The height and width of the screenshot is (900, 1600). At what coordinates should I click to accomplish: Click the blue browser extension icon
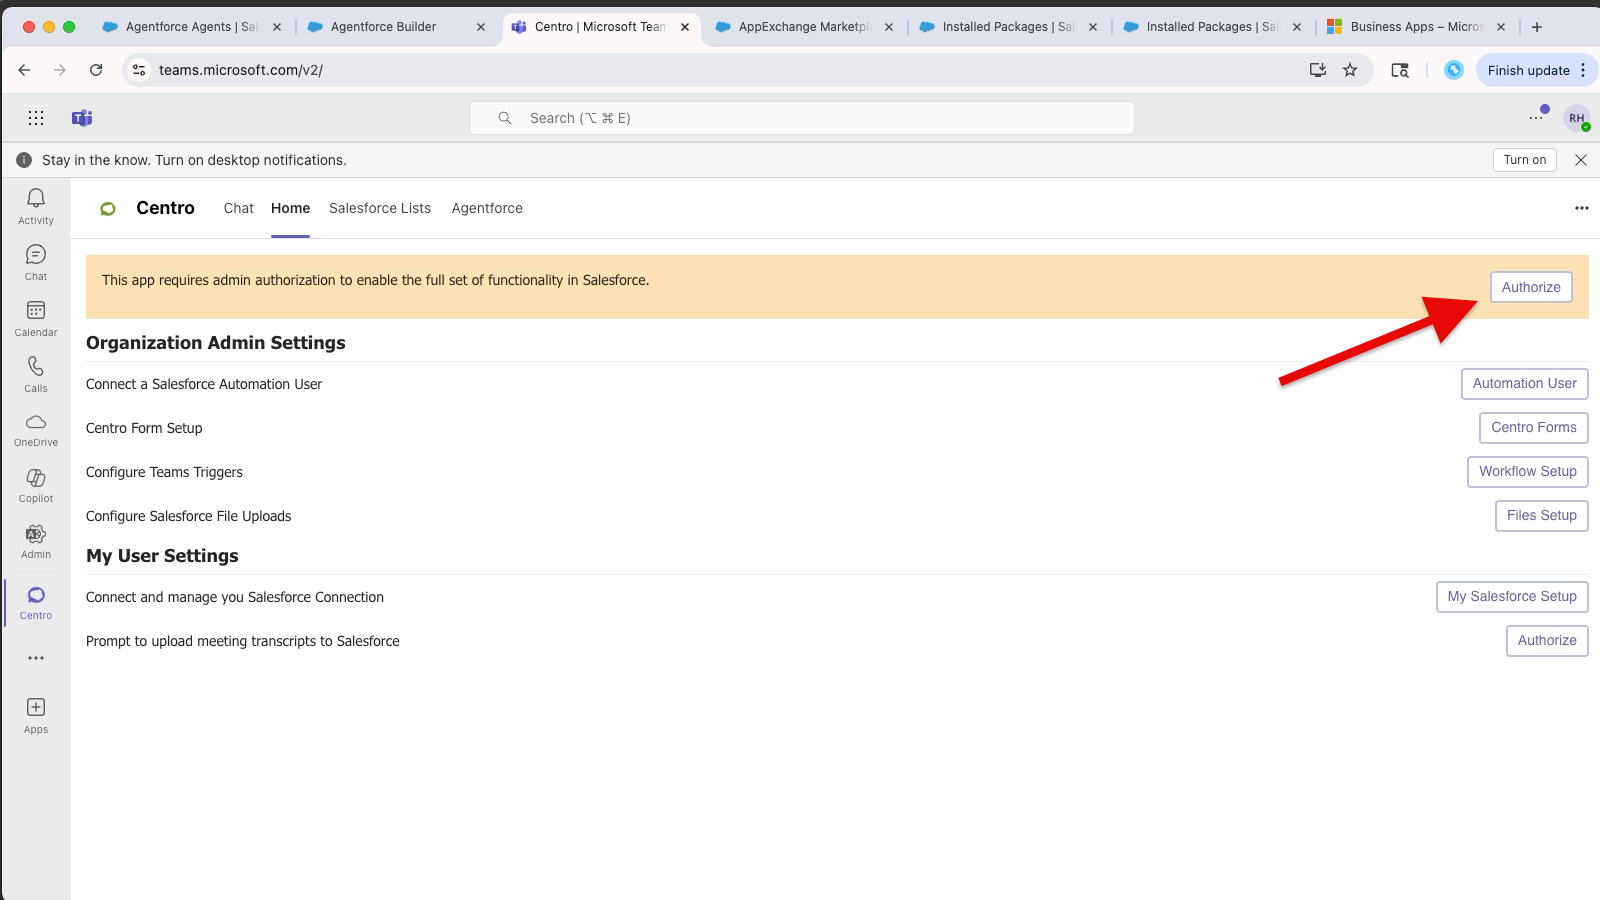coord(1454,70)
